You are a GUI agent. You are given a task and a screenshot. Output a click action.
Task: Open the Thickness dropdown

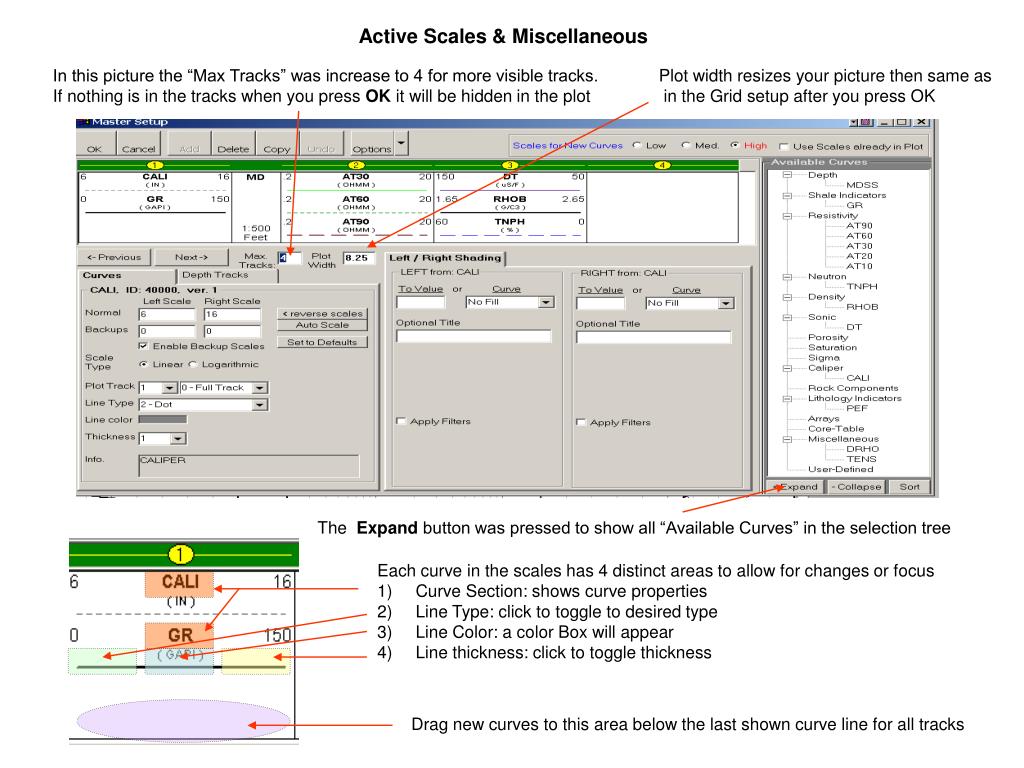(179, 439)
